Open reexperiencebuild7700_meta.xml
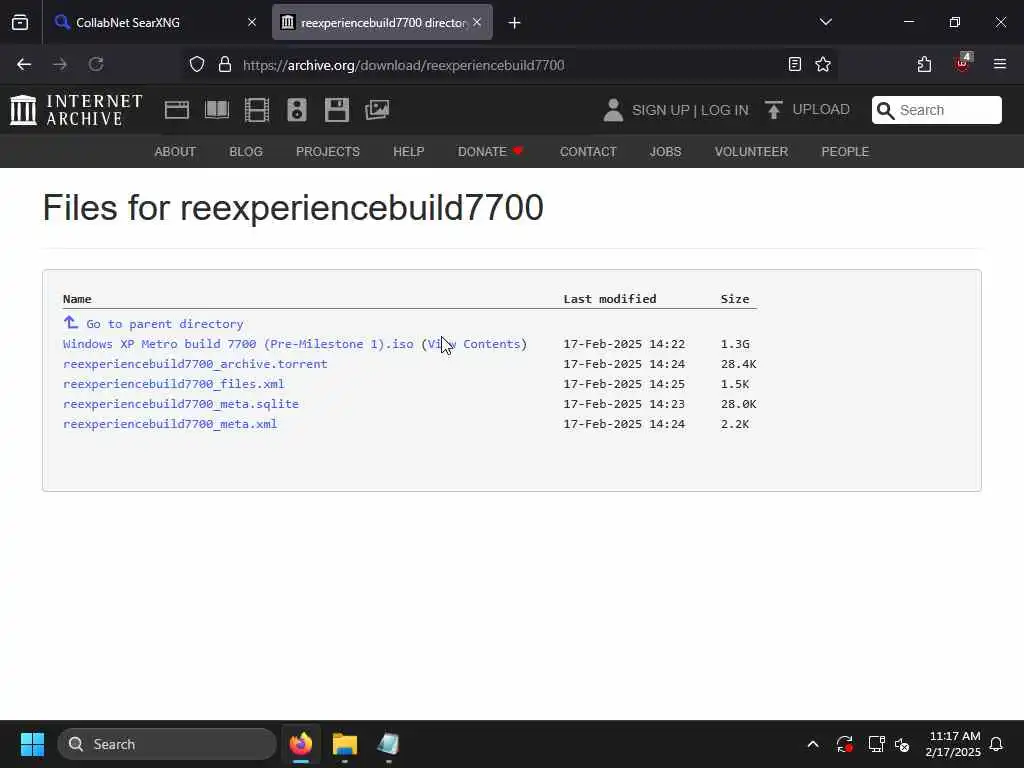 (170, 424)
